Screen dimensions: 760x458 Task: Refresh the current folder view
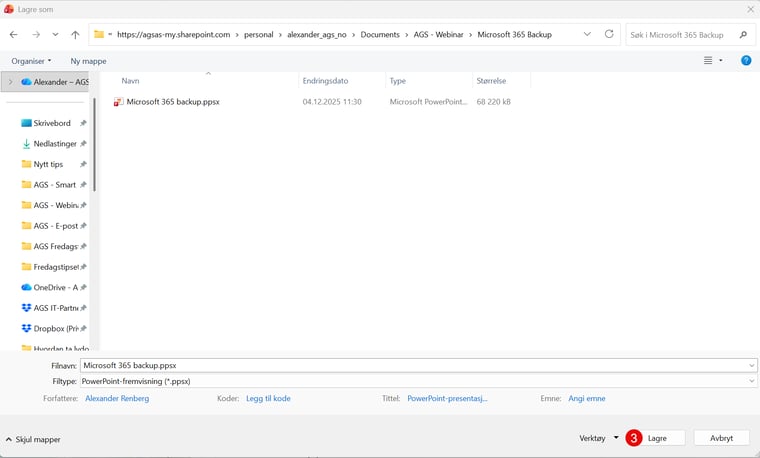(609, 34)
